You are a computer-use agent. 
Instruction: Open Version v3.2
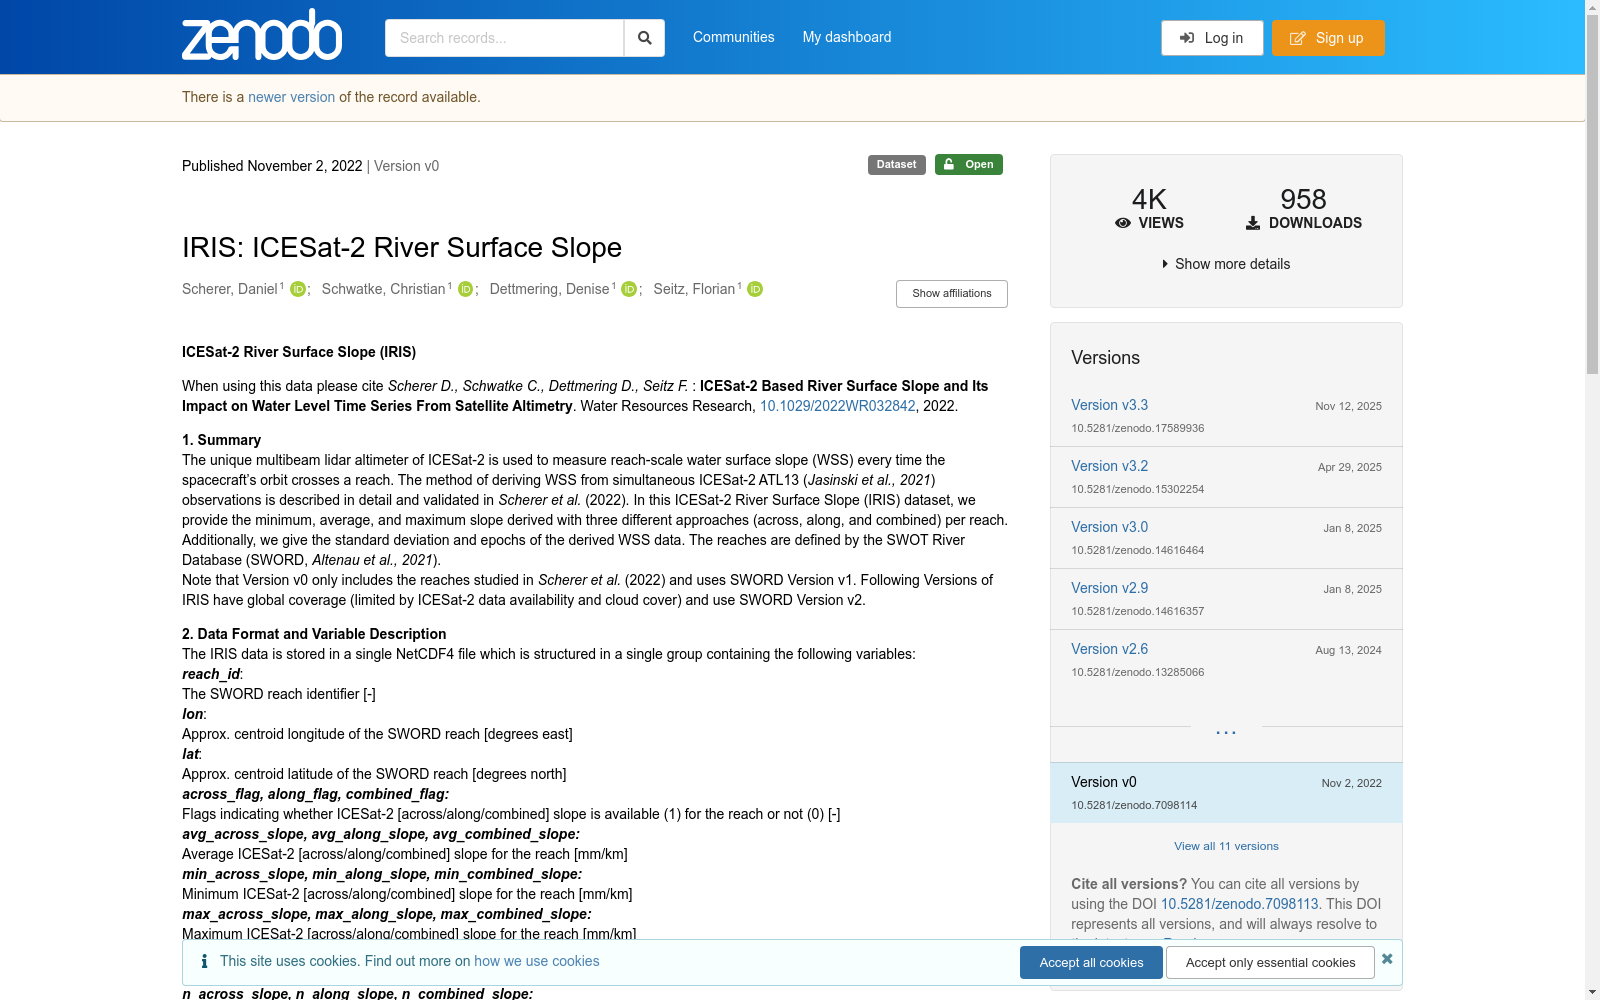point(1109,466)
